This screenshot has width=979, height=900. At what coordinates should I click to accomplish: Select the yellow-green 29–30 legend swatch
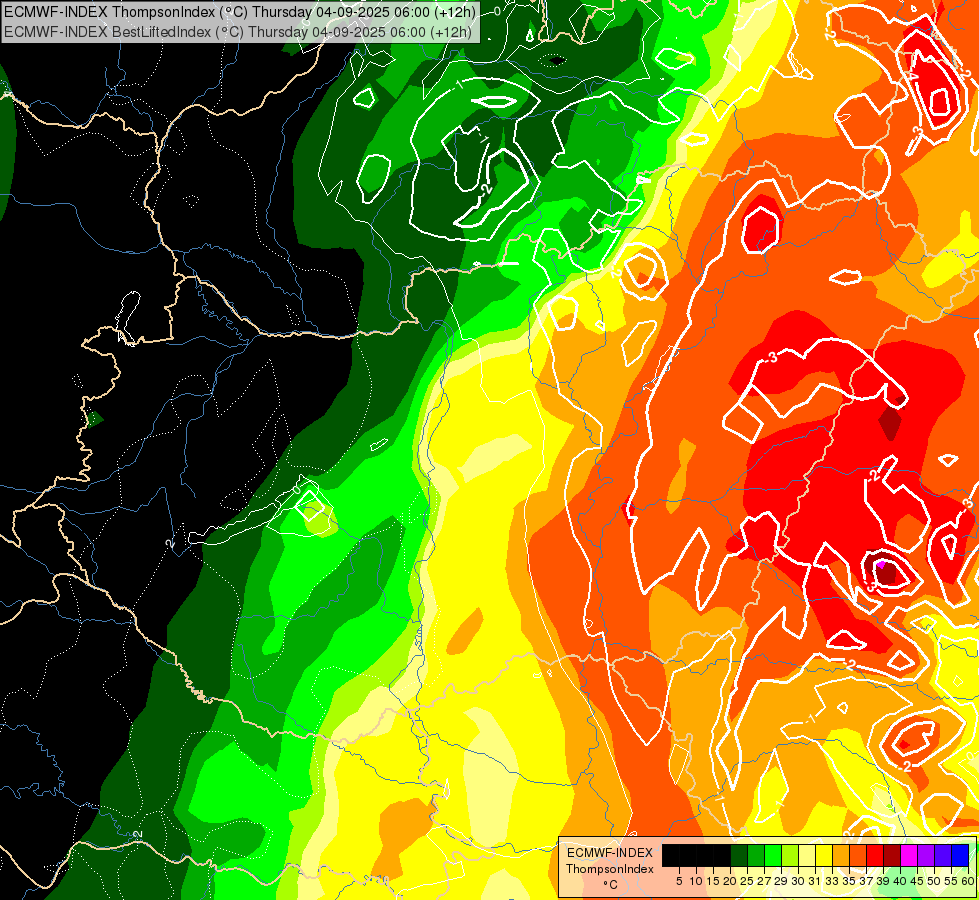coord(790,855)
